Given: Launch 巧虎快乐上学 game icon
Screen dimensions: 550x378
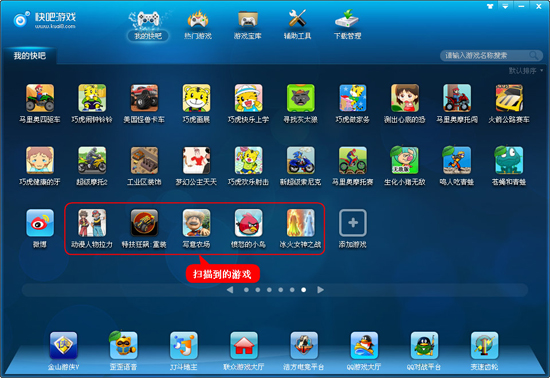Looking at the screenshot, I should (248, 98).
